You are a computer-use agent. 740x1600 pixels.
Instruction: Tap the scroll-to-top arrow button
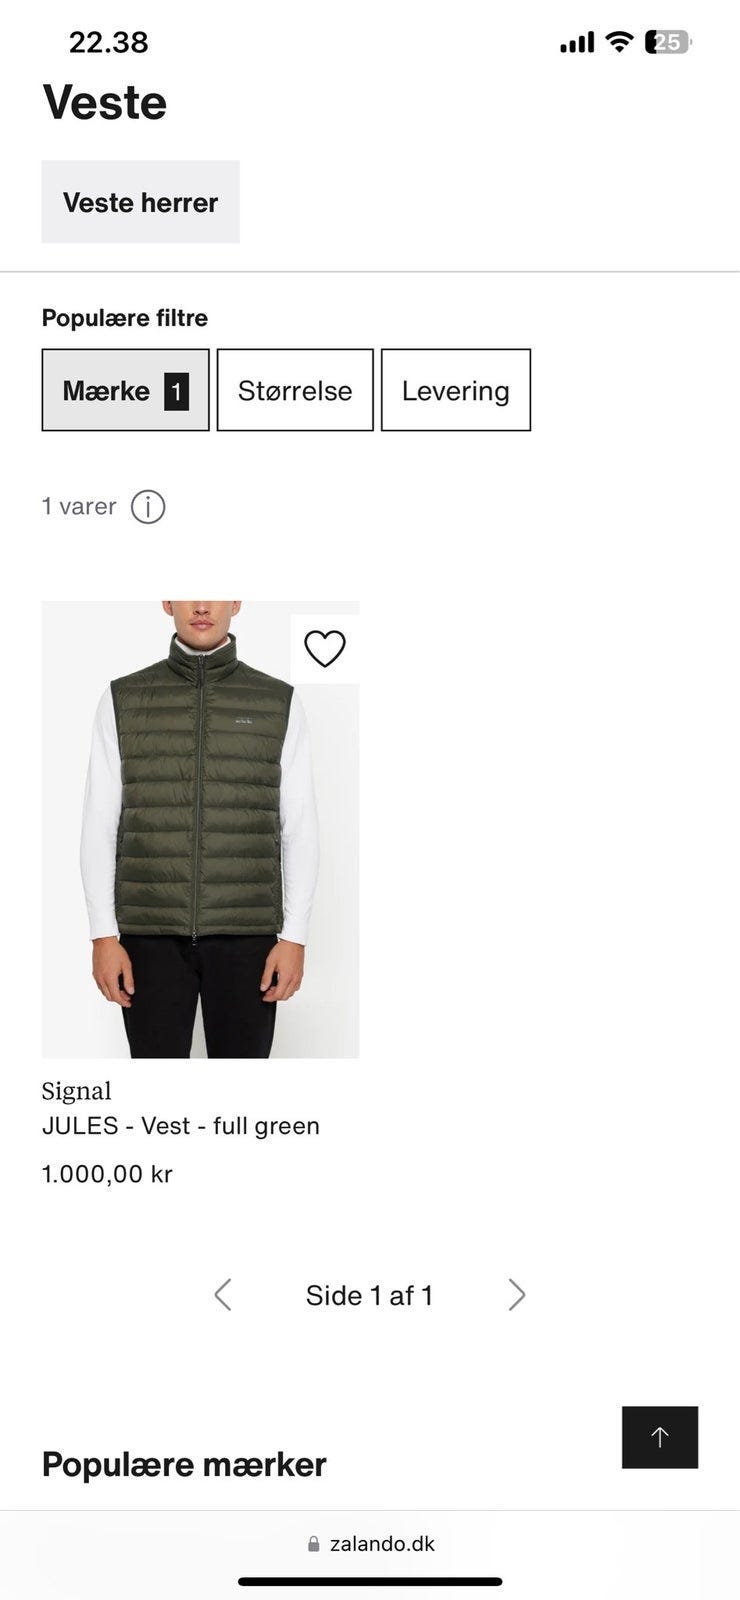coord(660,1437)
